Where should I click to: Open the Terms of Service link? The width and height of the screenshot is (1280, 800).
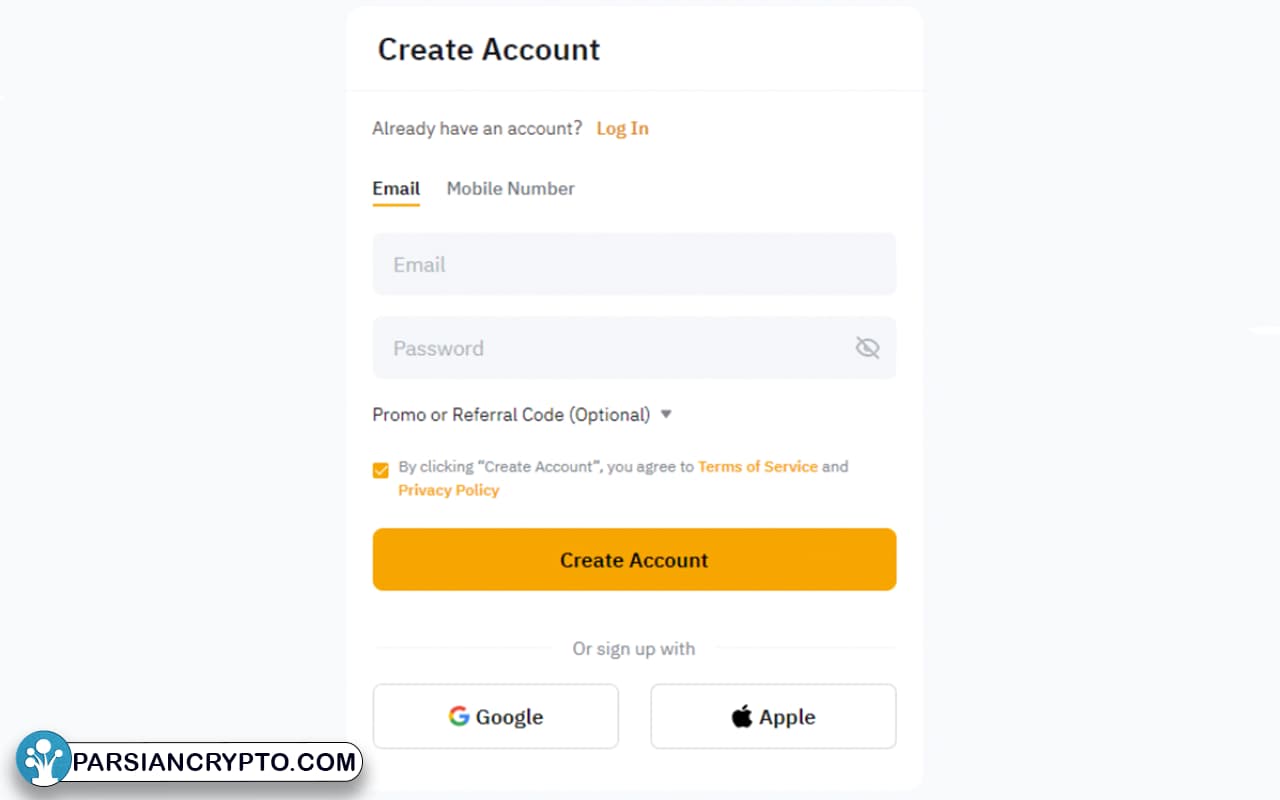(x=757, y=466)
